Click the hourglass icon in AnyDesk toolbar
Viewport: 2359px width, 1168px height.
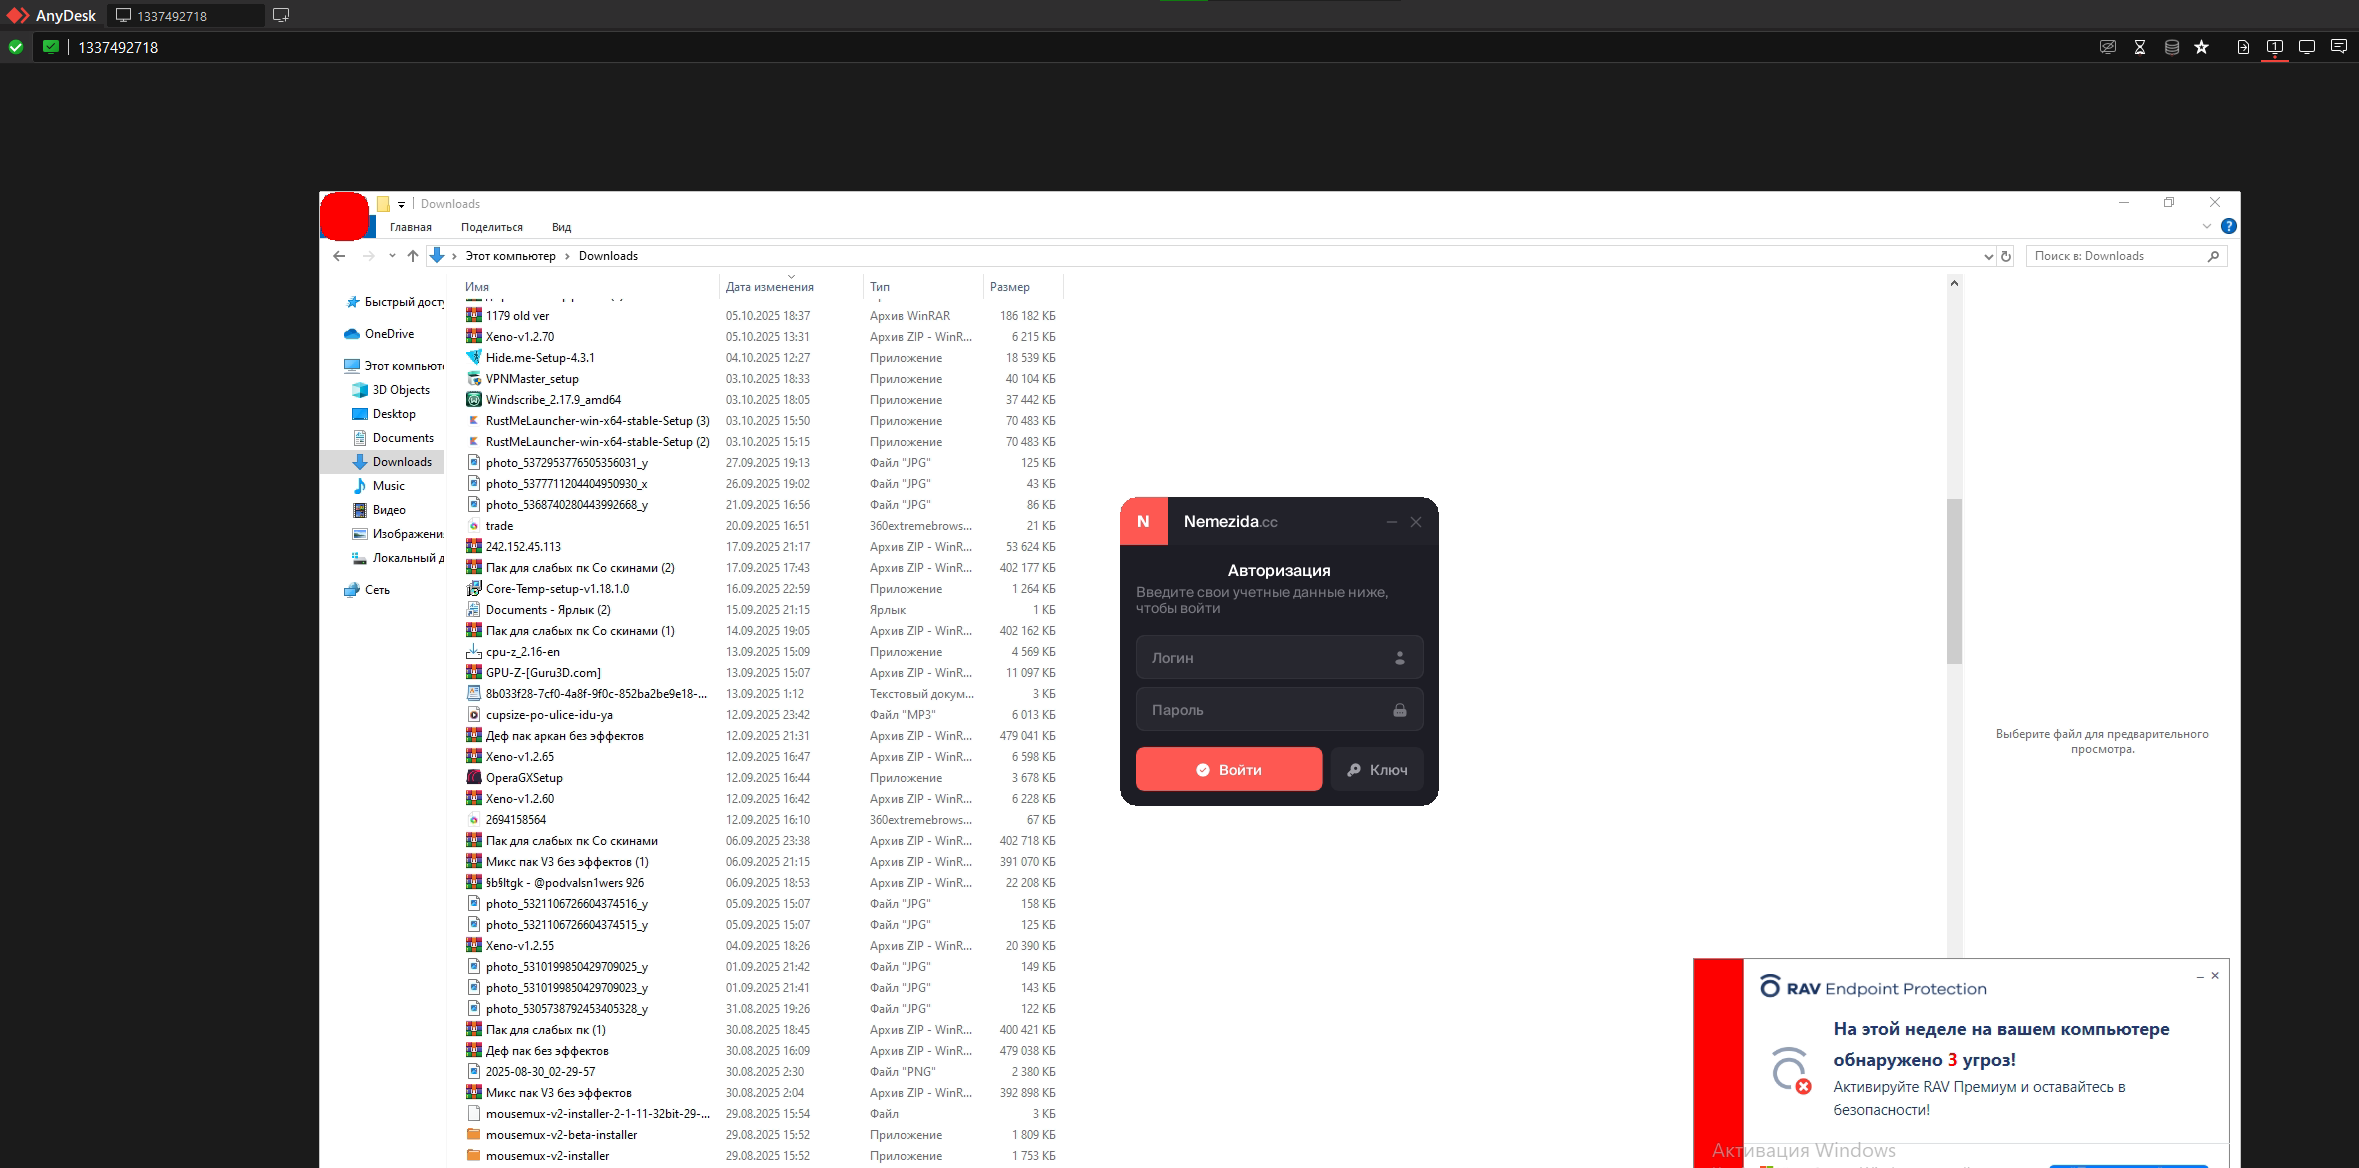(x=2140, y=47)
